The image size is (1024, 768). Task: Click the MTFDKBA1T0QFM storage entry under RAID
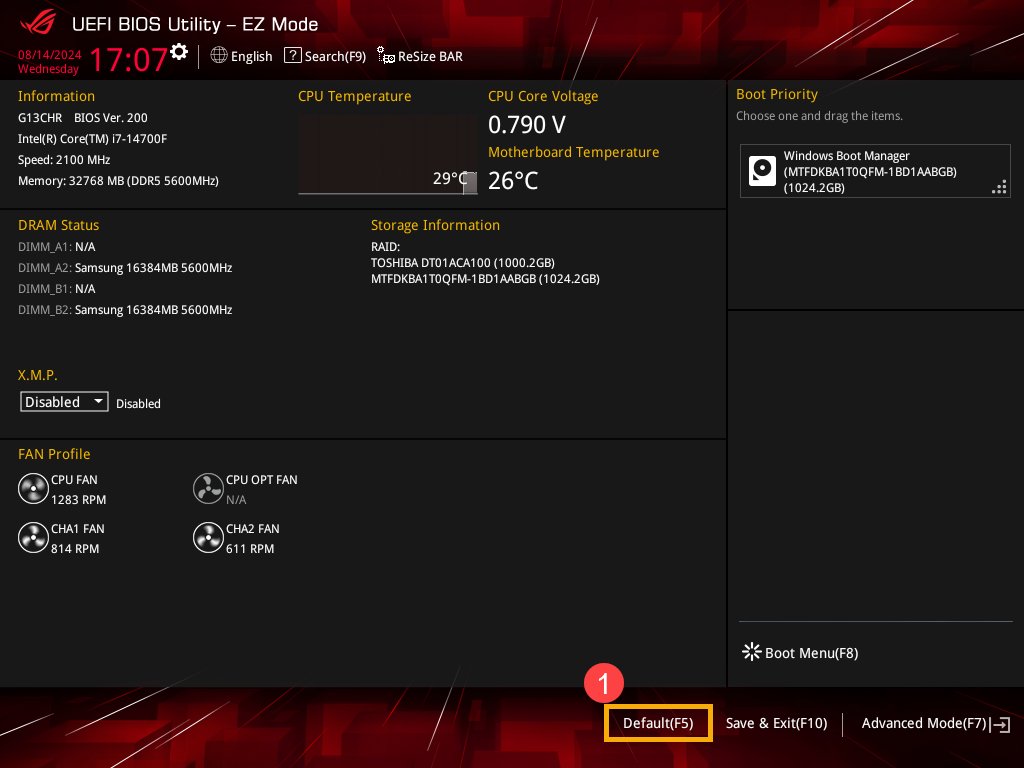pyautogui.click(x=485, y=279)
